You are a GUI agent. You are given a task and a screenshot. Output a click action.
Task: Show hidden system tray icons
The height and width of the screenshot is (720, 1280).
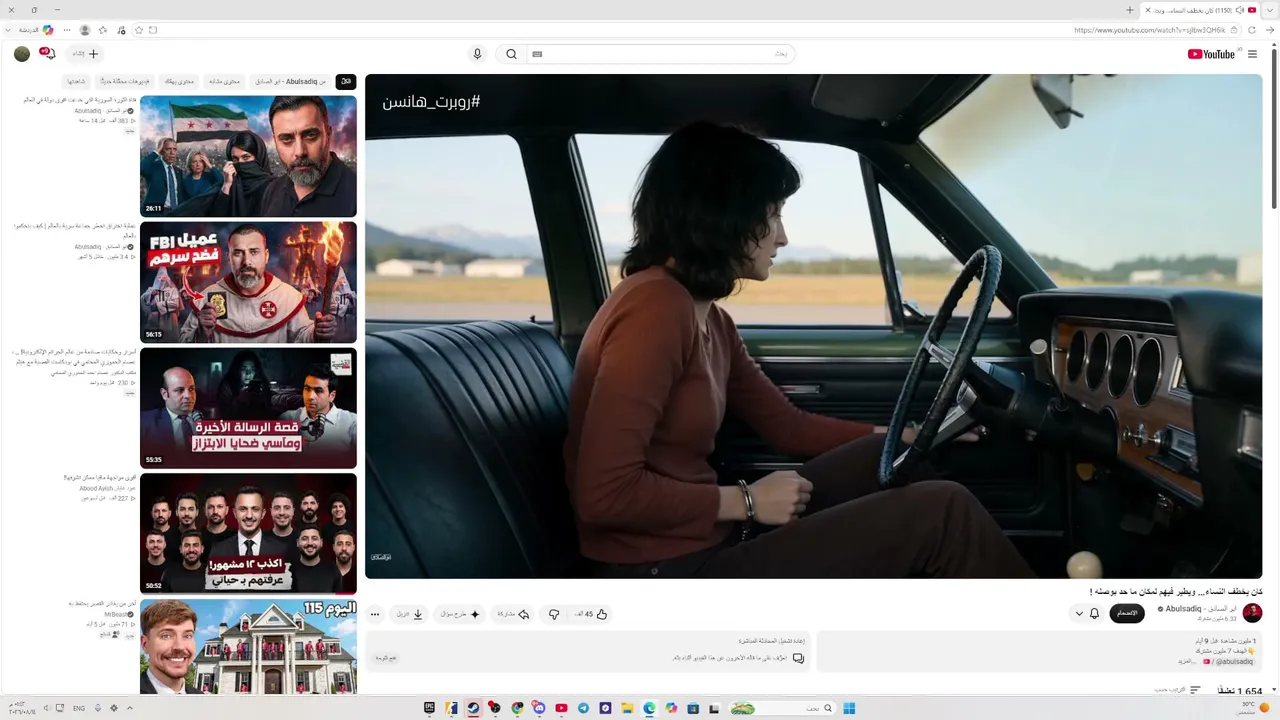[x=129, y=708]
